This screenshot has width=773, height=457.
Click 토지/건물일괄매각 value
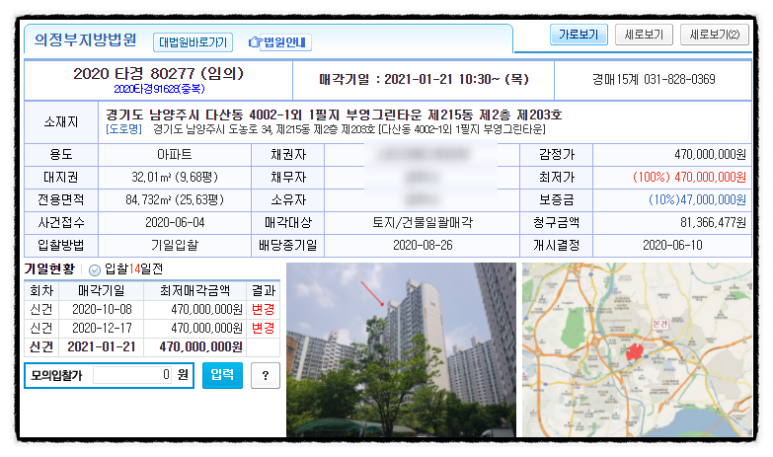(422, 222)
